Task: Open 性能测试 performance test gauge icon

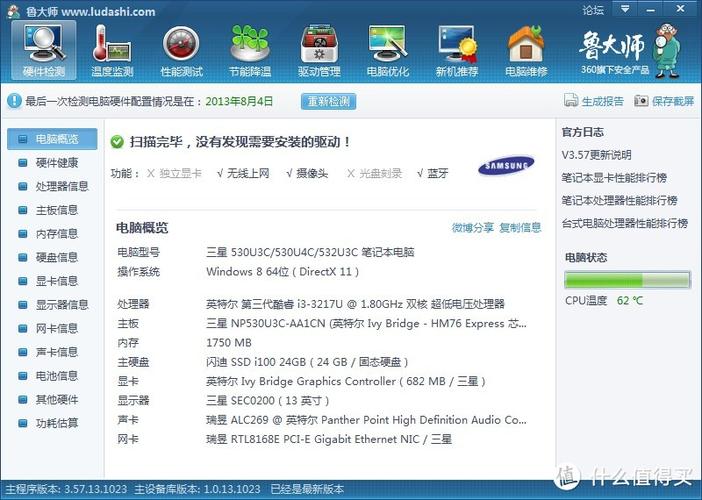Action: point(181,51)
